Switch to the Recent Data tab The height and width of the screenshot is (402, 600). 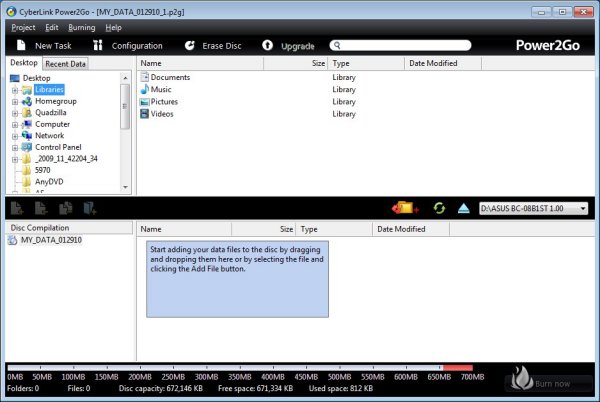pos(65,64)
